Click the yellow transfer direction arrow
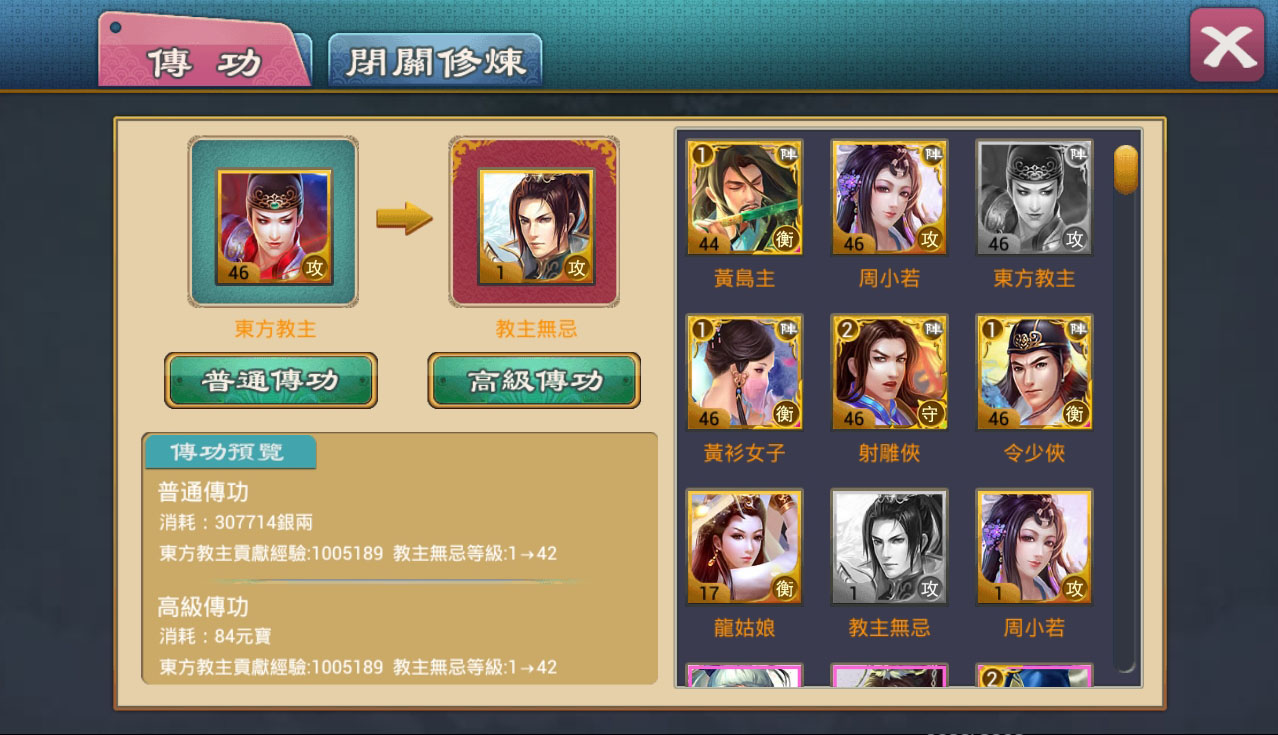Screen dimensions: 1278x735 404,218
